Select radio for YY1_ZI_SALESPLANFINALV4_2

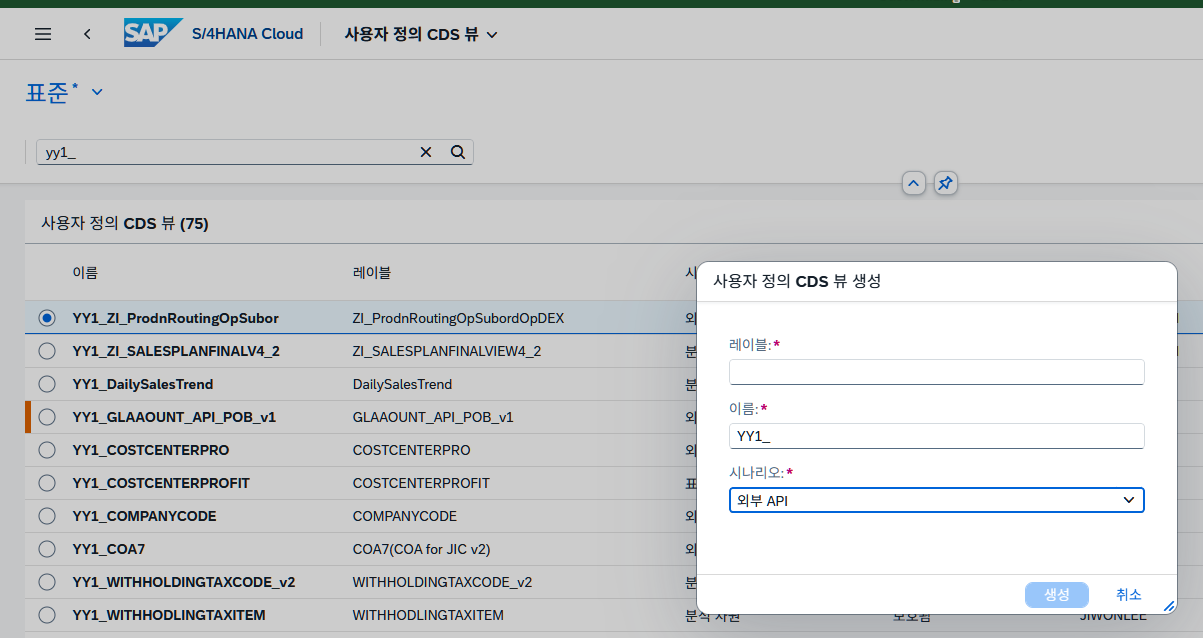[x=47, y=351]
